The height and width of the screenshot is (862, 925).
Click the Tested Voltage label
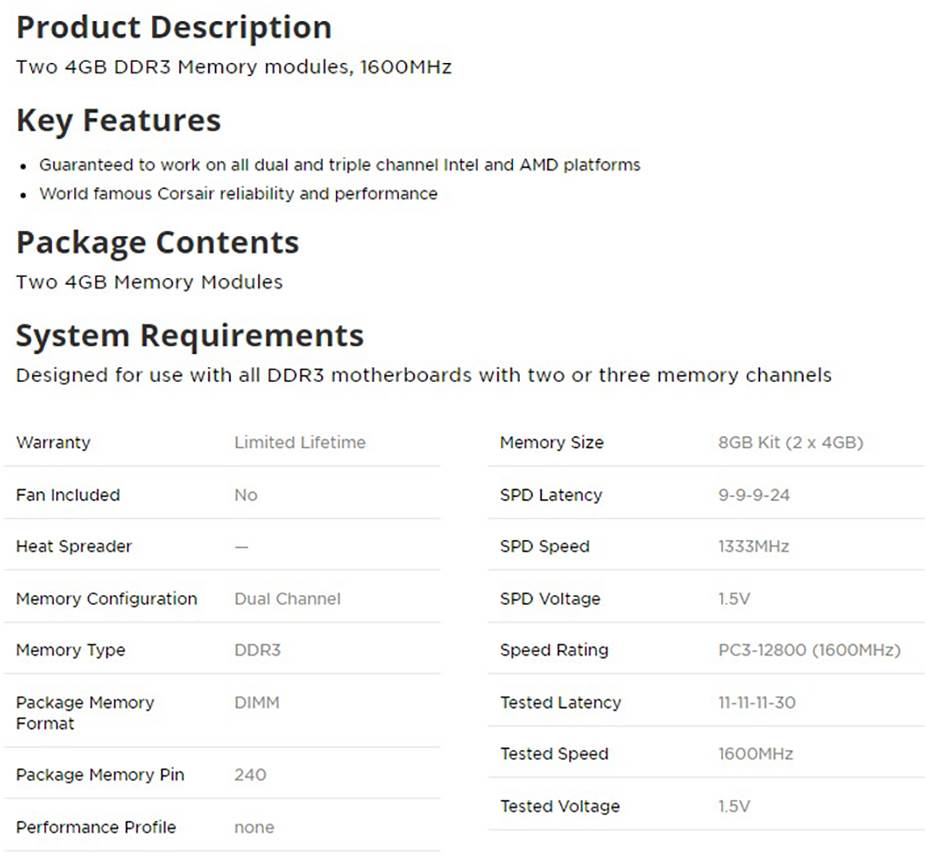point(560,806)
